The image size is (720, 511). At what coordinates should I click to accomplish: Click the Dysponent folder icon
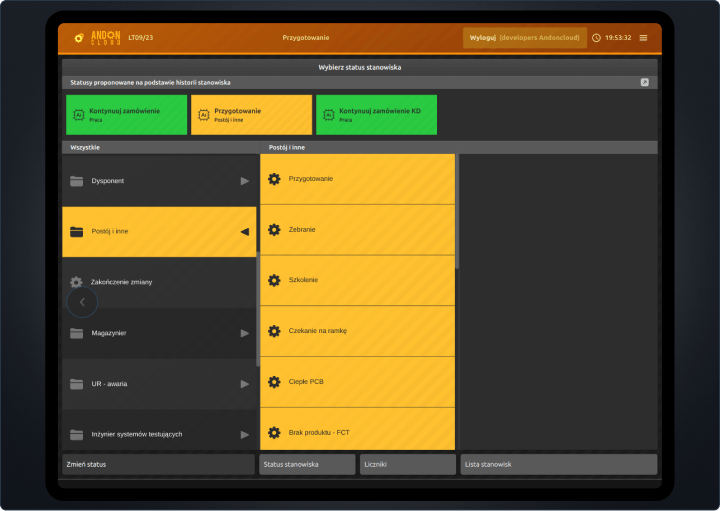[77, 181]
